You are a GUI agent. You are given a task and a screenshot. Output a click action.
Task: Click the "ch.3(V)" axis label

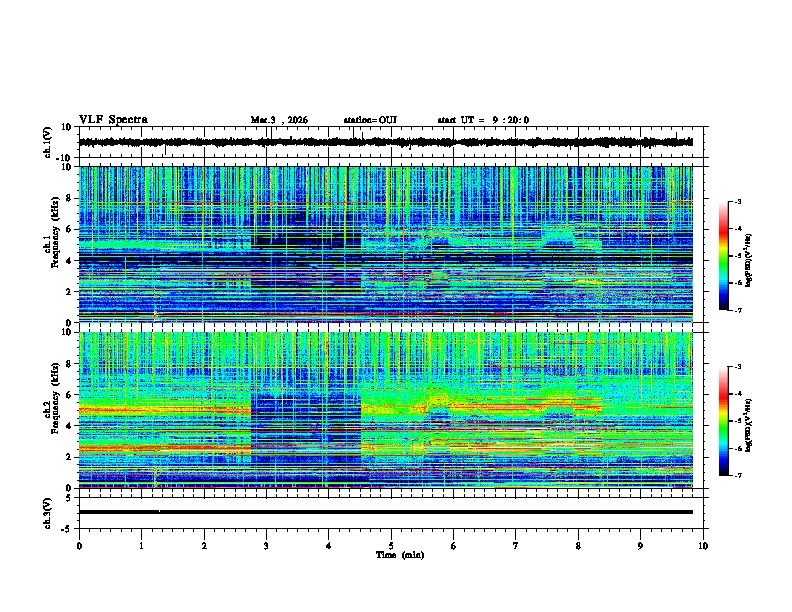[x=48, y=513]
